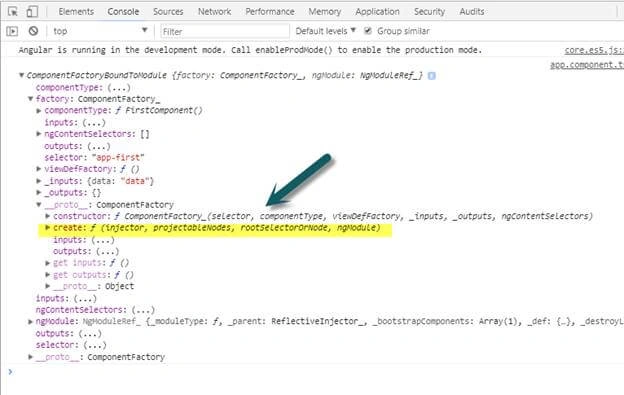Select the Angular development mode log message
Image resolution: width=624 pixels, height=395 pixels.
click(250, 50)
